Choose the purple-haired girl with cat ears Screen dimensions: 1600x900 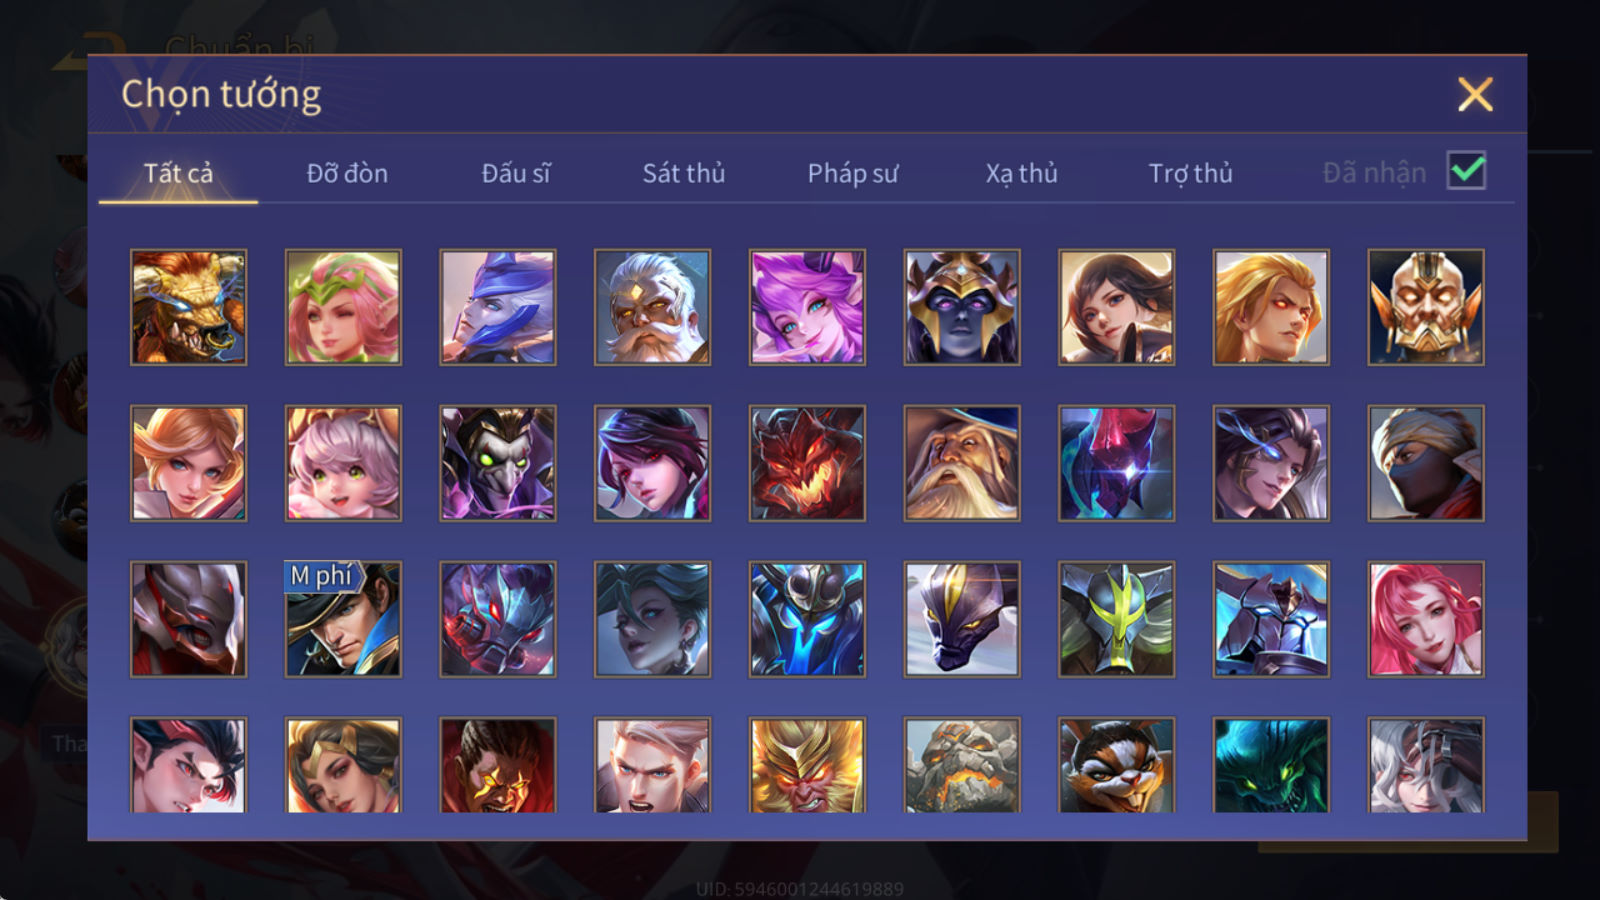click(x=807, y=307)
